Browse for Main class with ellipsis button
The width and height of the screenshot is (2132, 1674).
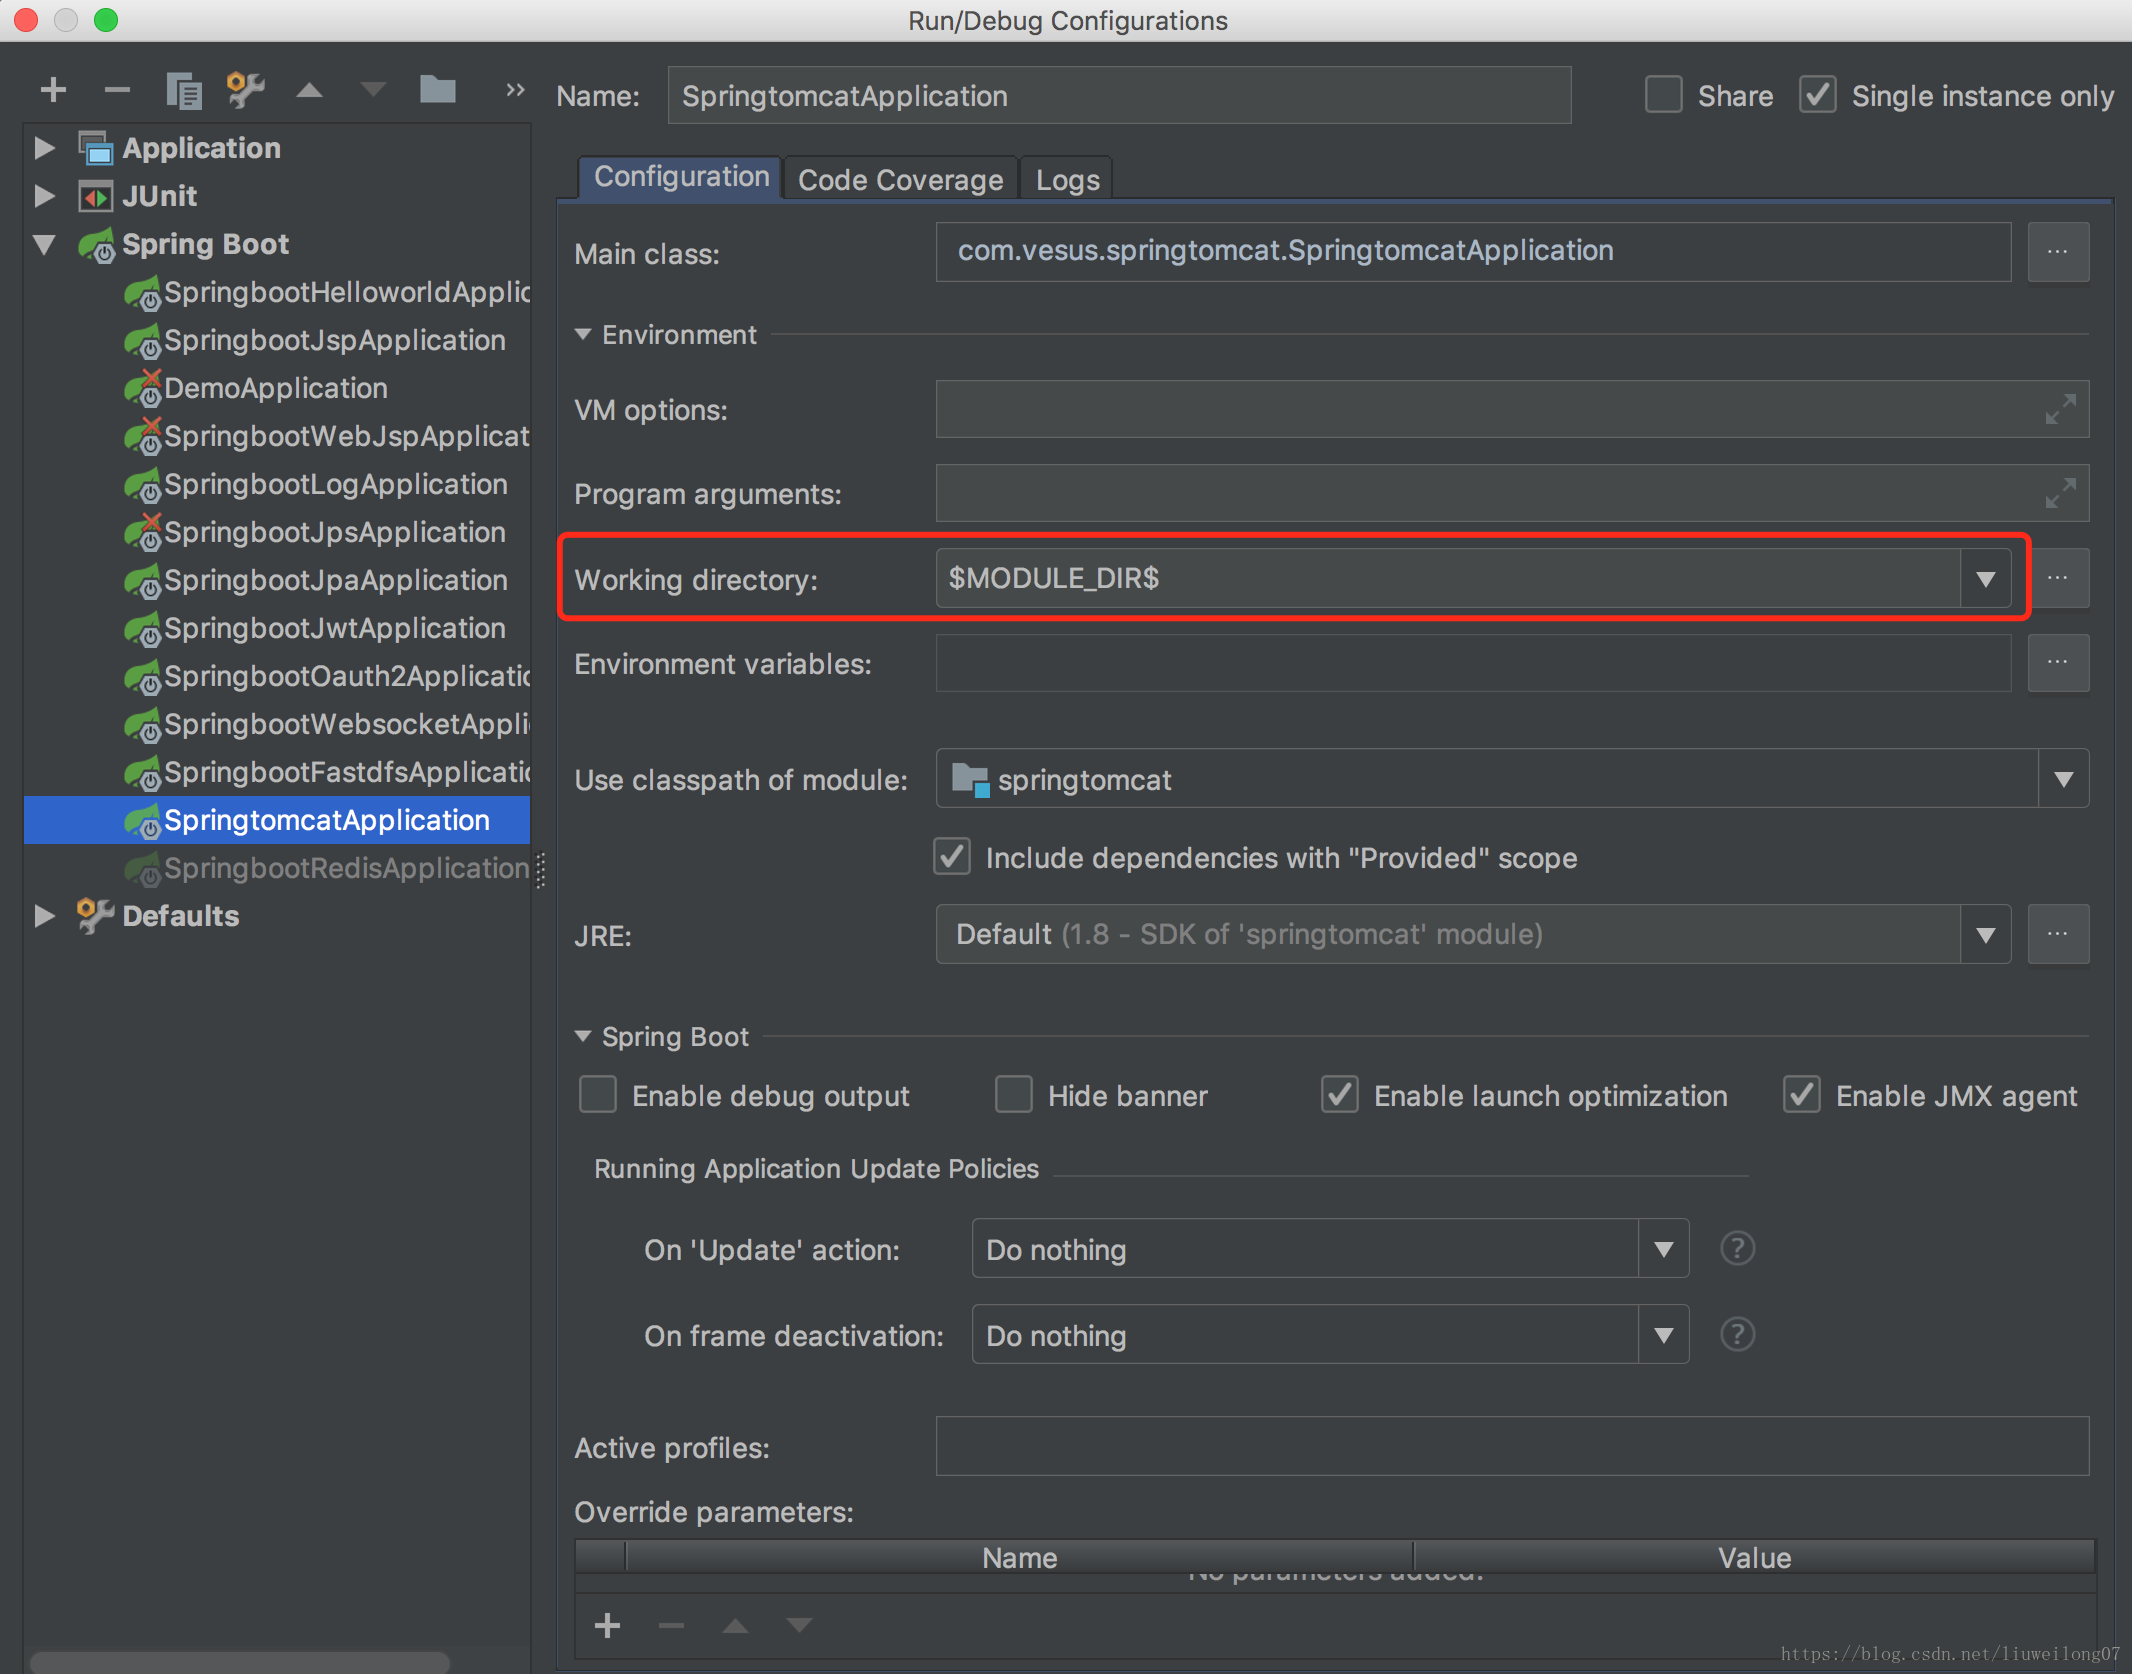pos(2058,252)
